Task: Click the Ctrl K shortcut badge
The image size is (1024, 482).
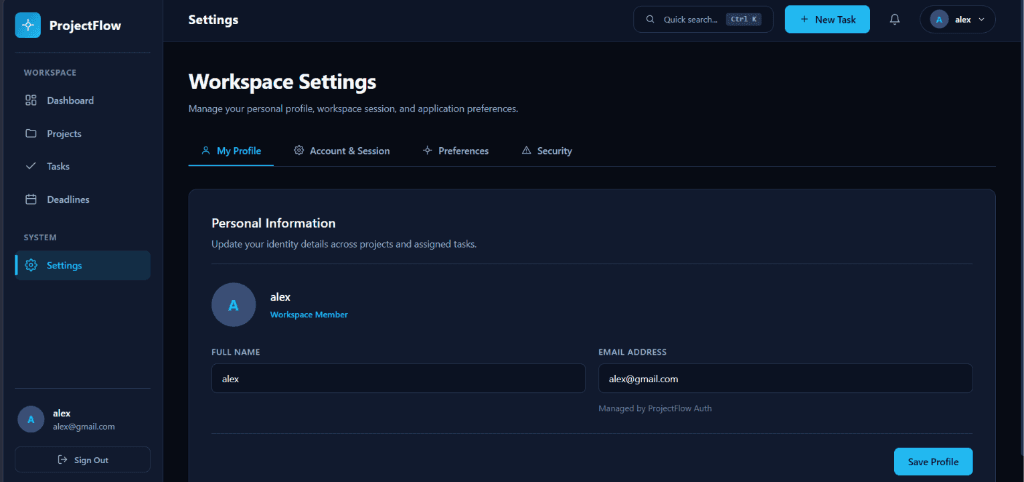Action: pyautogui.click(x=744, y=20)
